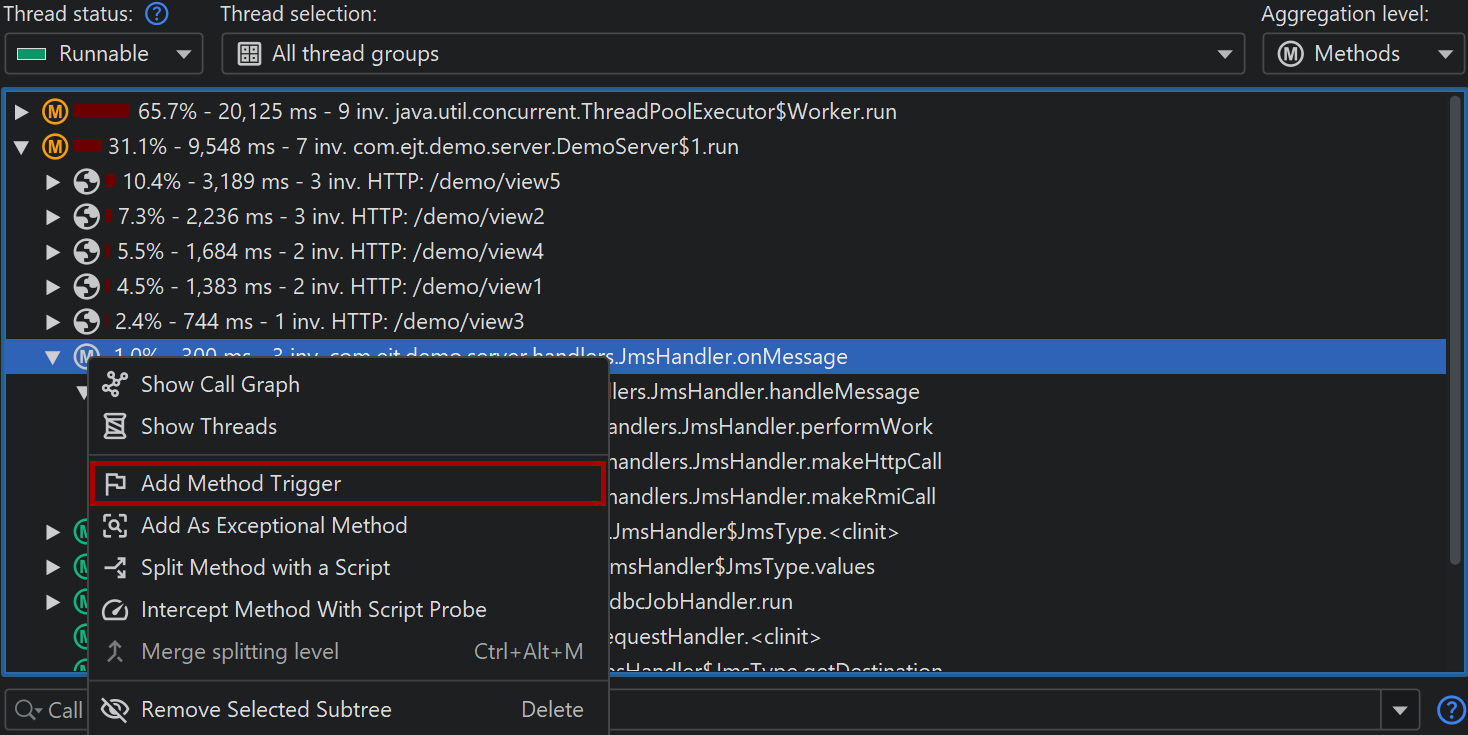Select the HTTP: /demo/view2 row

(330, 217)
